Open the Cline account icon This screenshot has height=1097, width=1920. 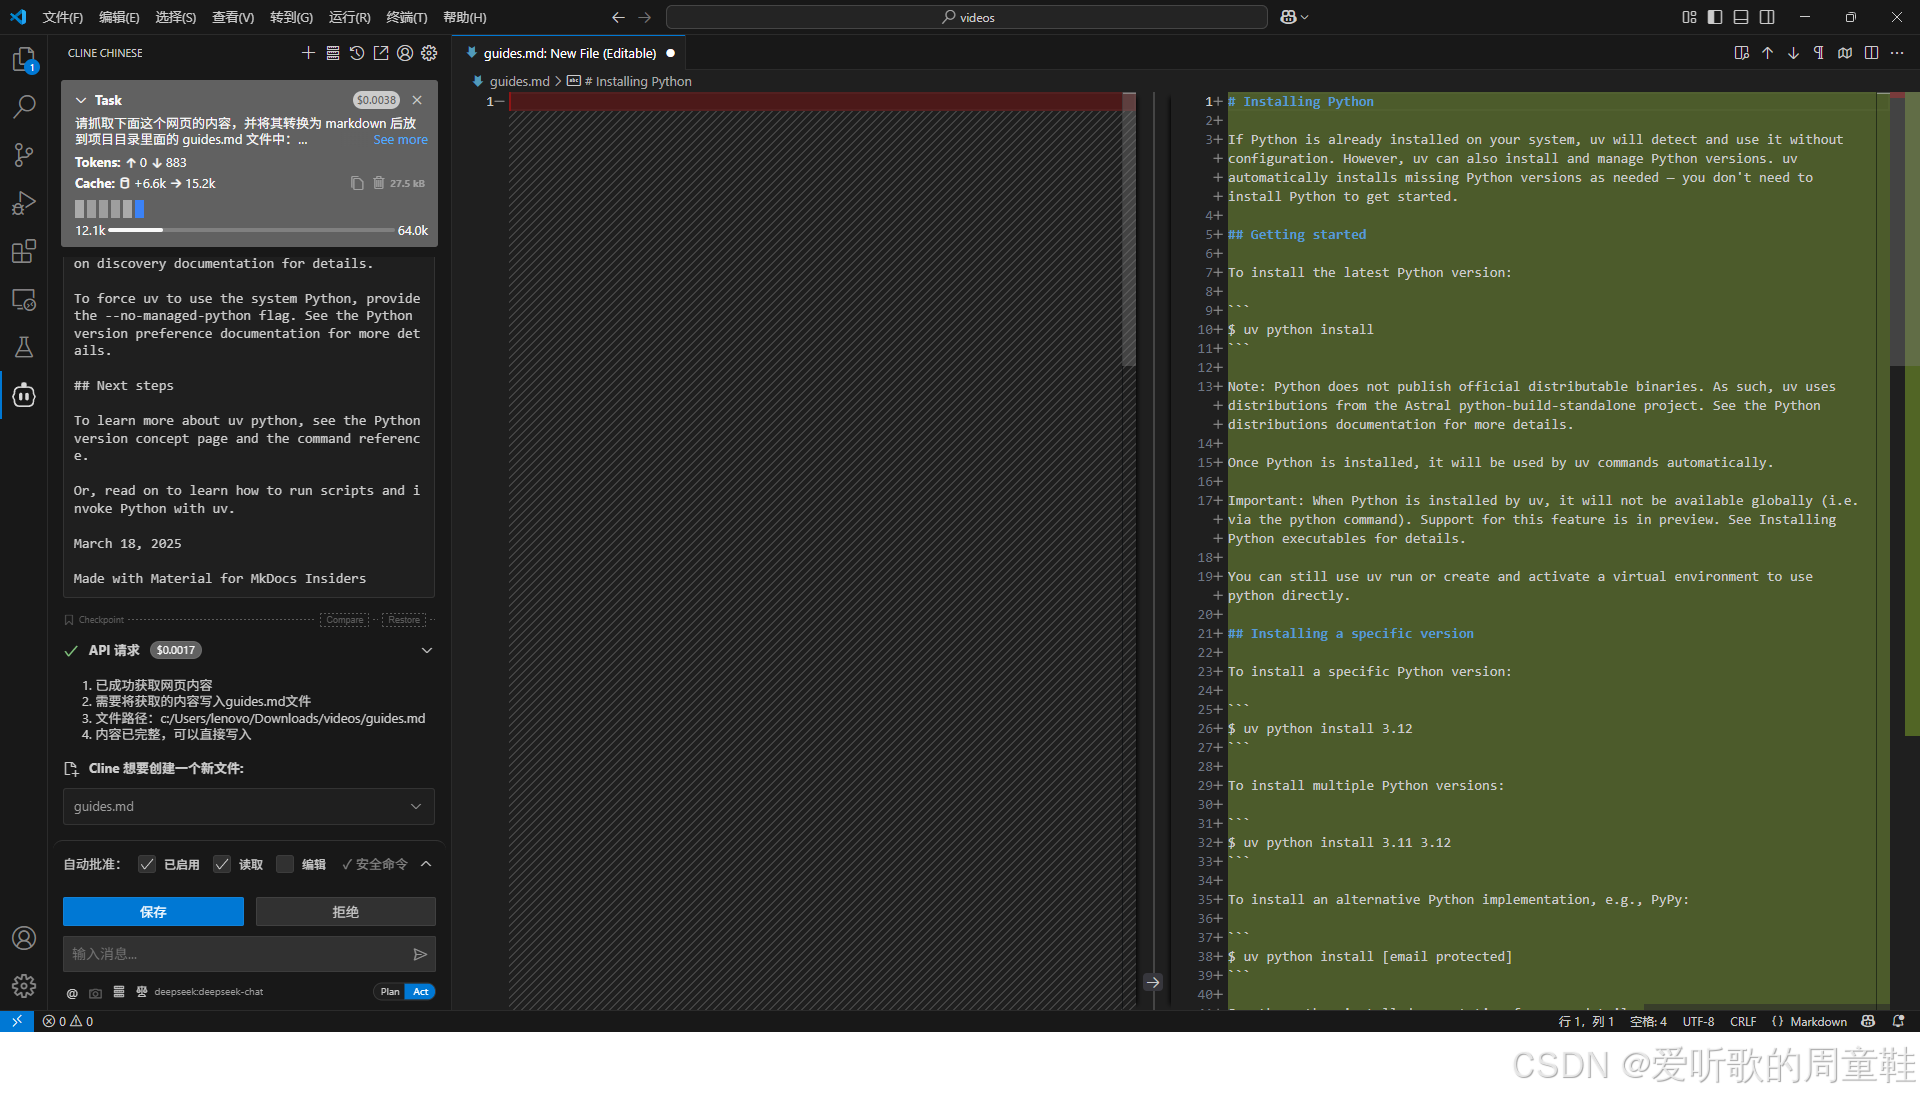405,53
